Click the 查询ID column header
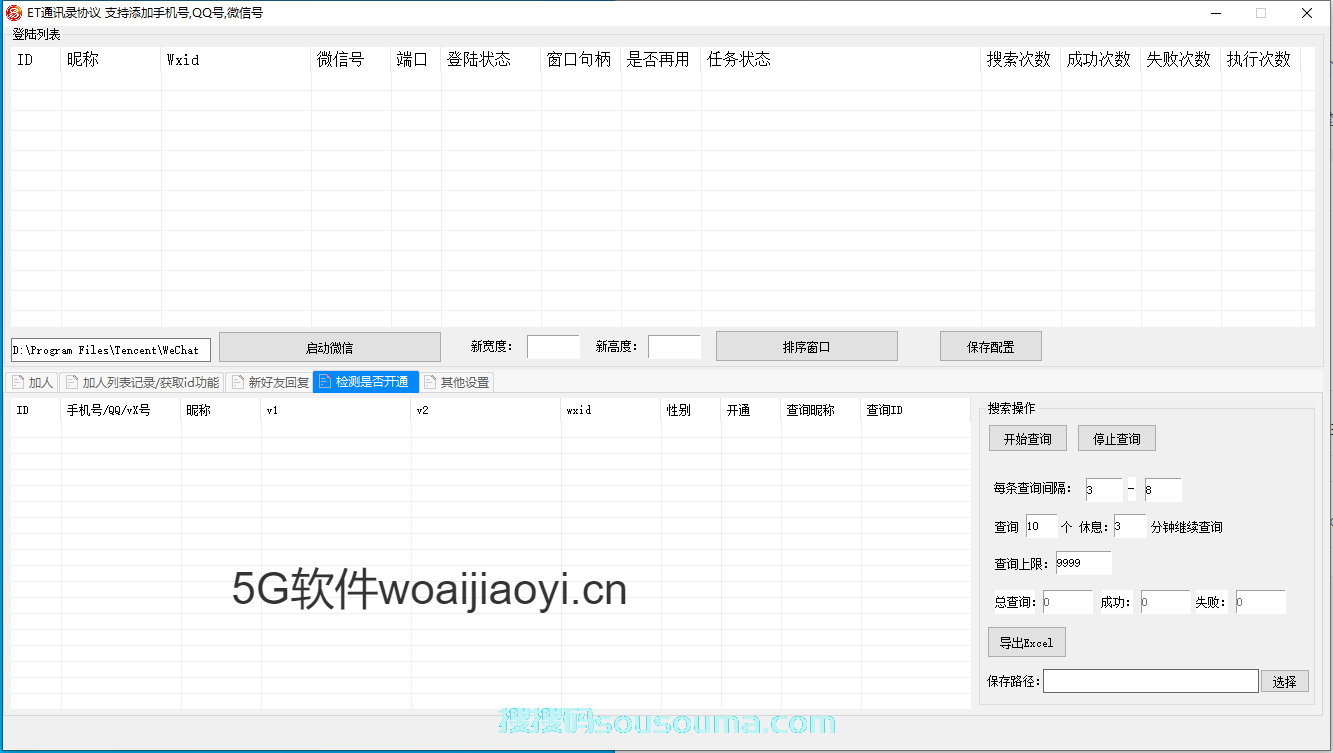 coord(915,410)
